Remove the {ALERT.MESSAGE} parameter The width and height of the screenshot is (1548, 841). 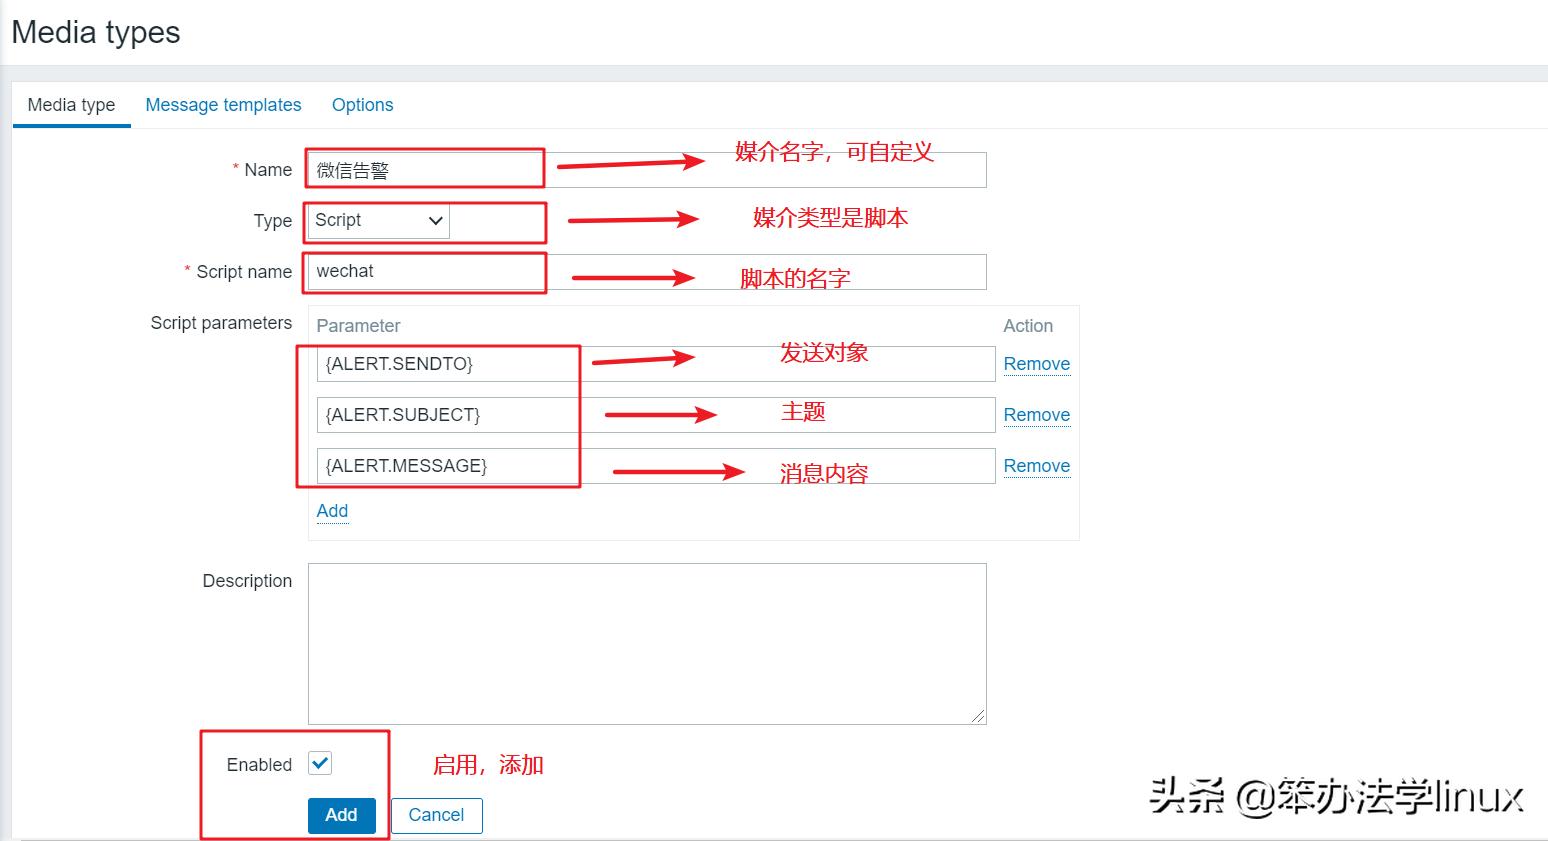click(1036, 465)
